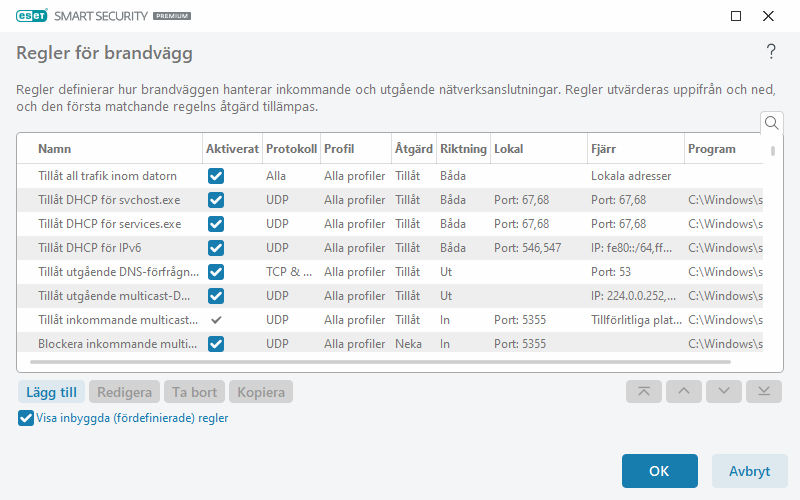Move rule up one position
The width and height of the screenshot is (800, 500).
pyautogui.click(x=684, y=391)
